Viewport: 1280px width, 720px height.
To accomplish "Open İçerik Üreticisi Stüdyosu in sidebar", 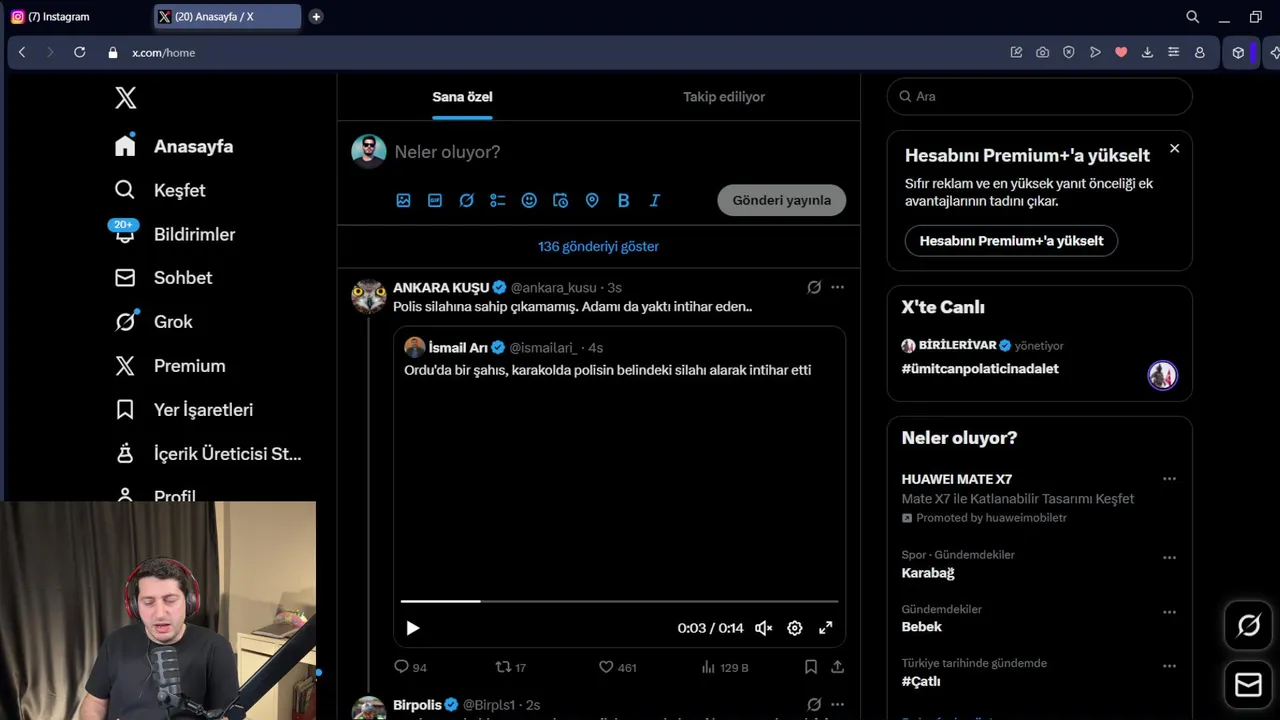I will click(208, 454).
